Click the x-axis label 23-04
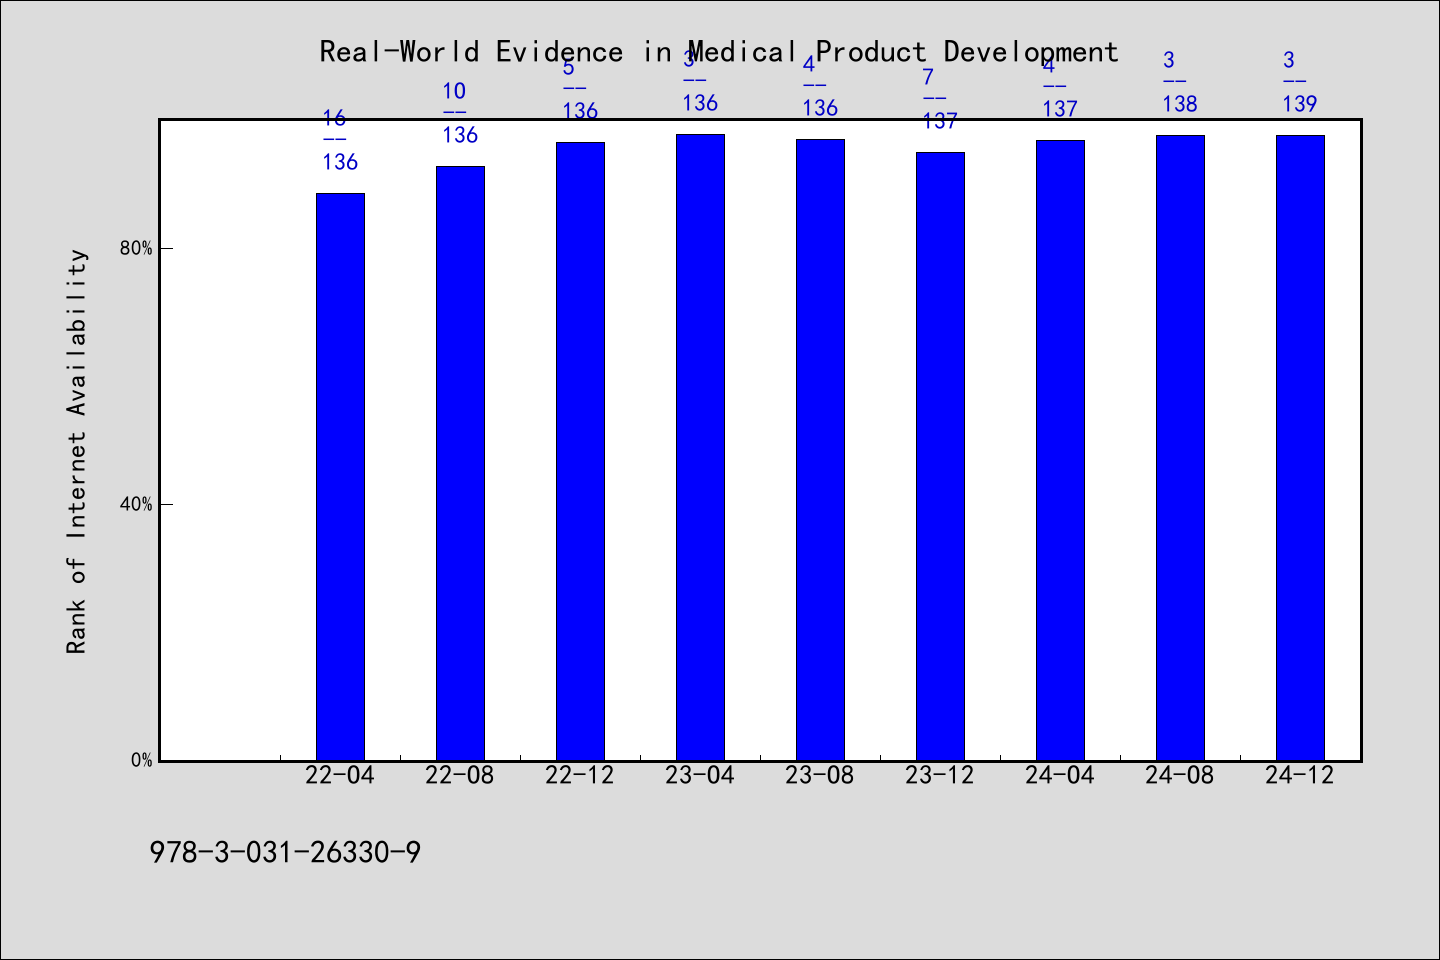 click(700, 775)
